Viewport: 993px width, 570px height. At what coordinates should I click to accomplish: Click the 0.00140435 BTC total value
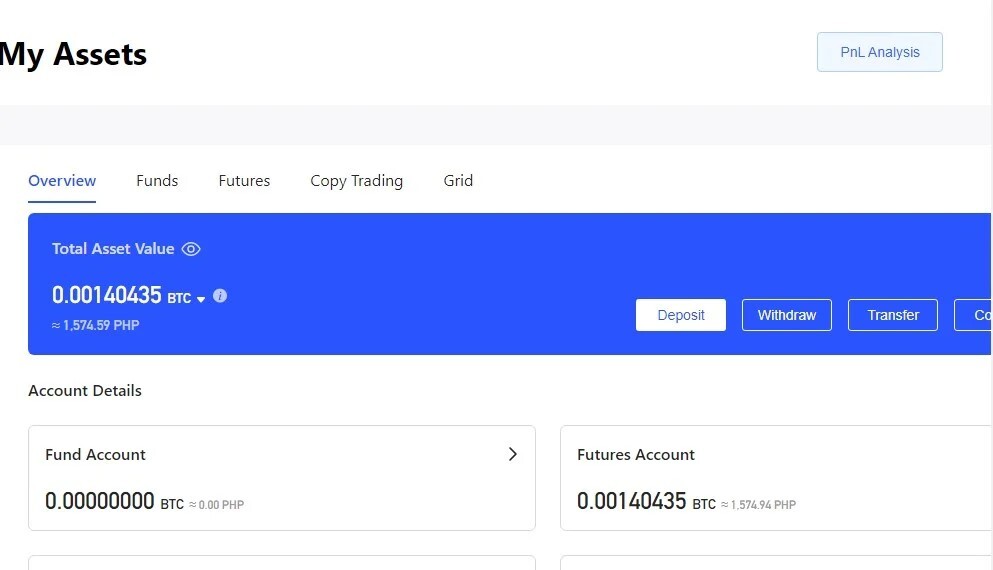coord(122,295)
